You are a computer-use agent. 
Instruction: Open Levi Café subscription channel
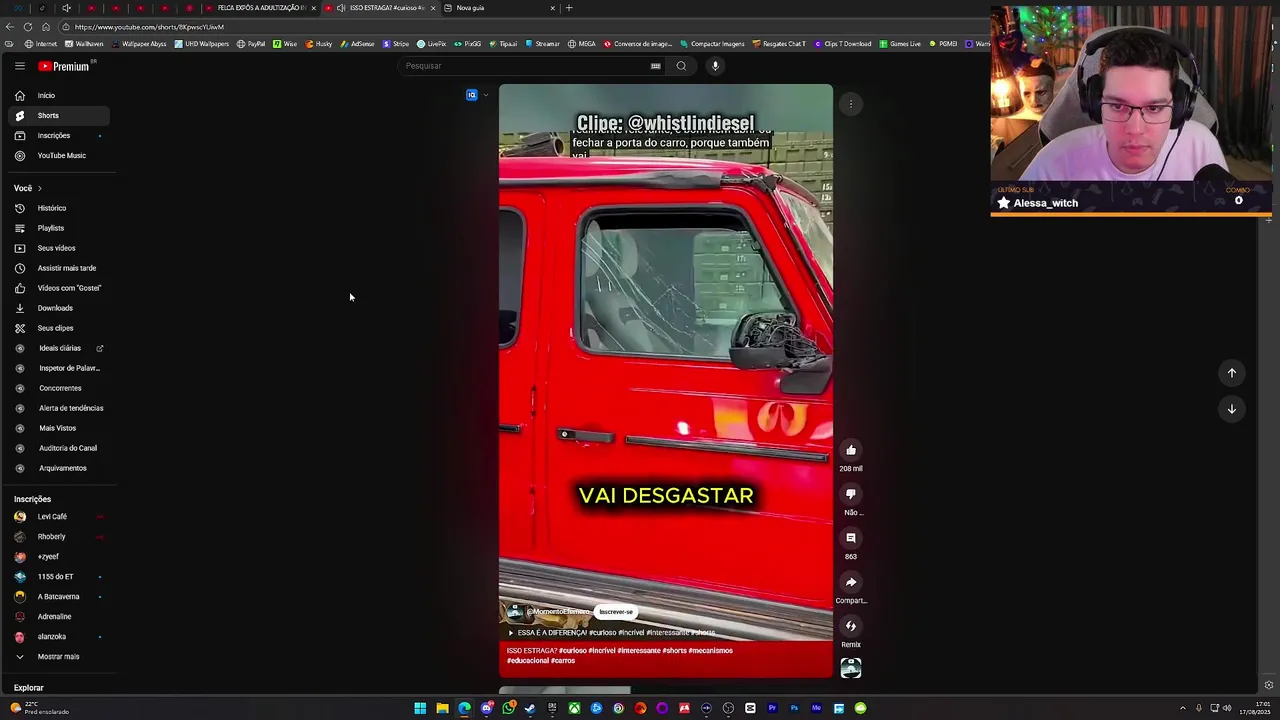click(57, 517)
